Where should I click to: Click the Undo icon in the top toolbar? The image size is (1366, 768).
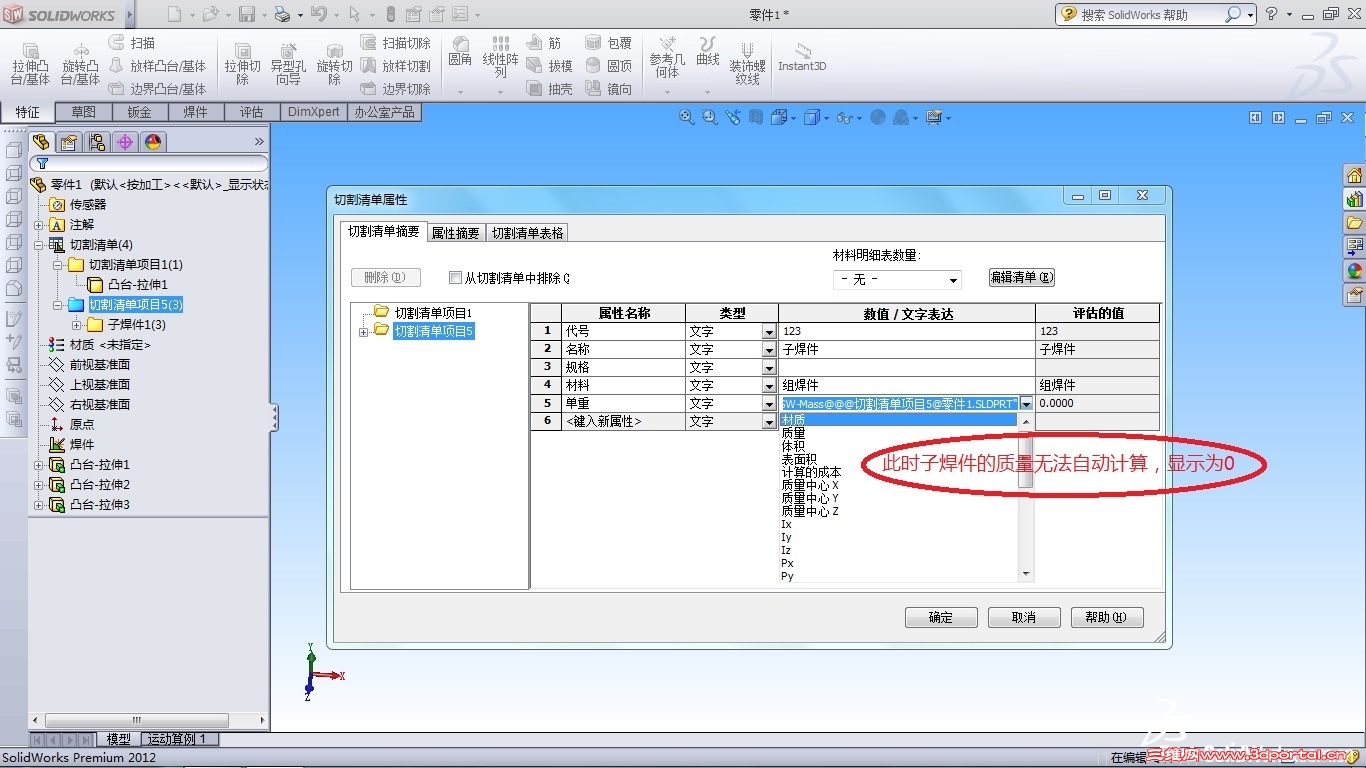coord(318,14)
